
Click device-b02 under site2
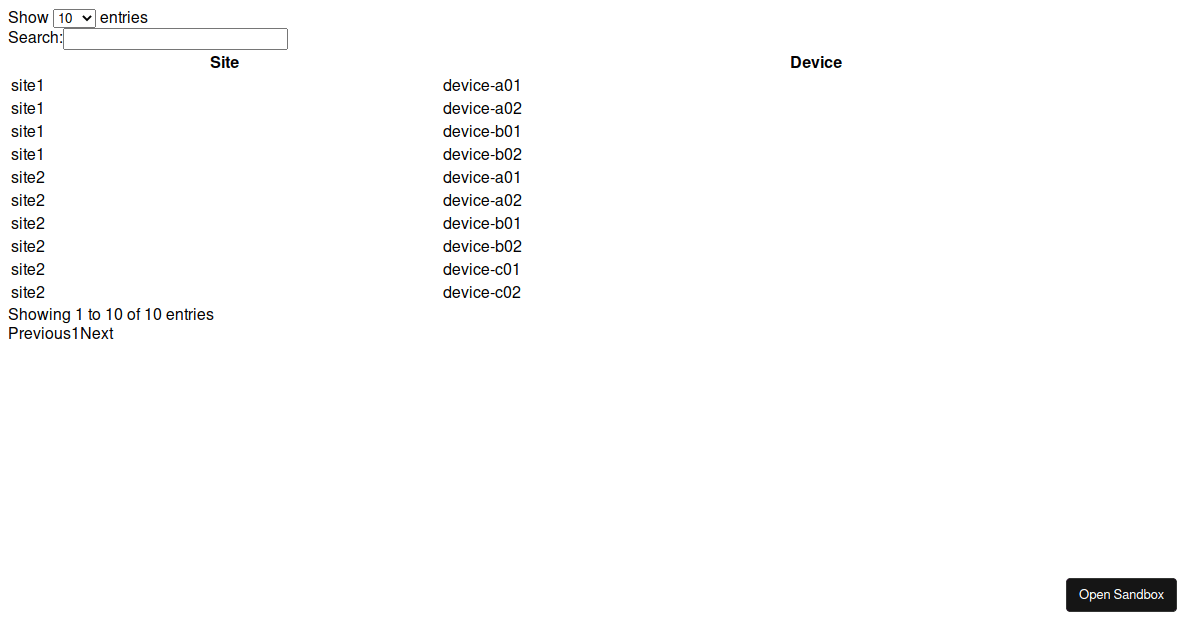coord(482,247)
